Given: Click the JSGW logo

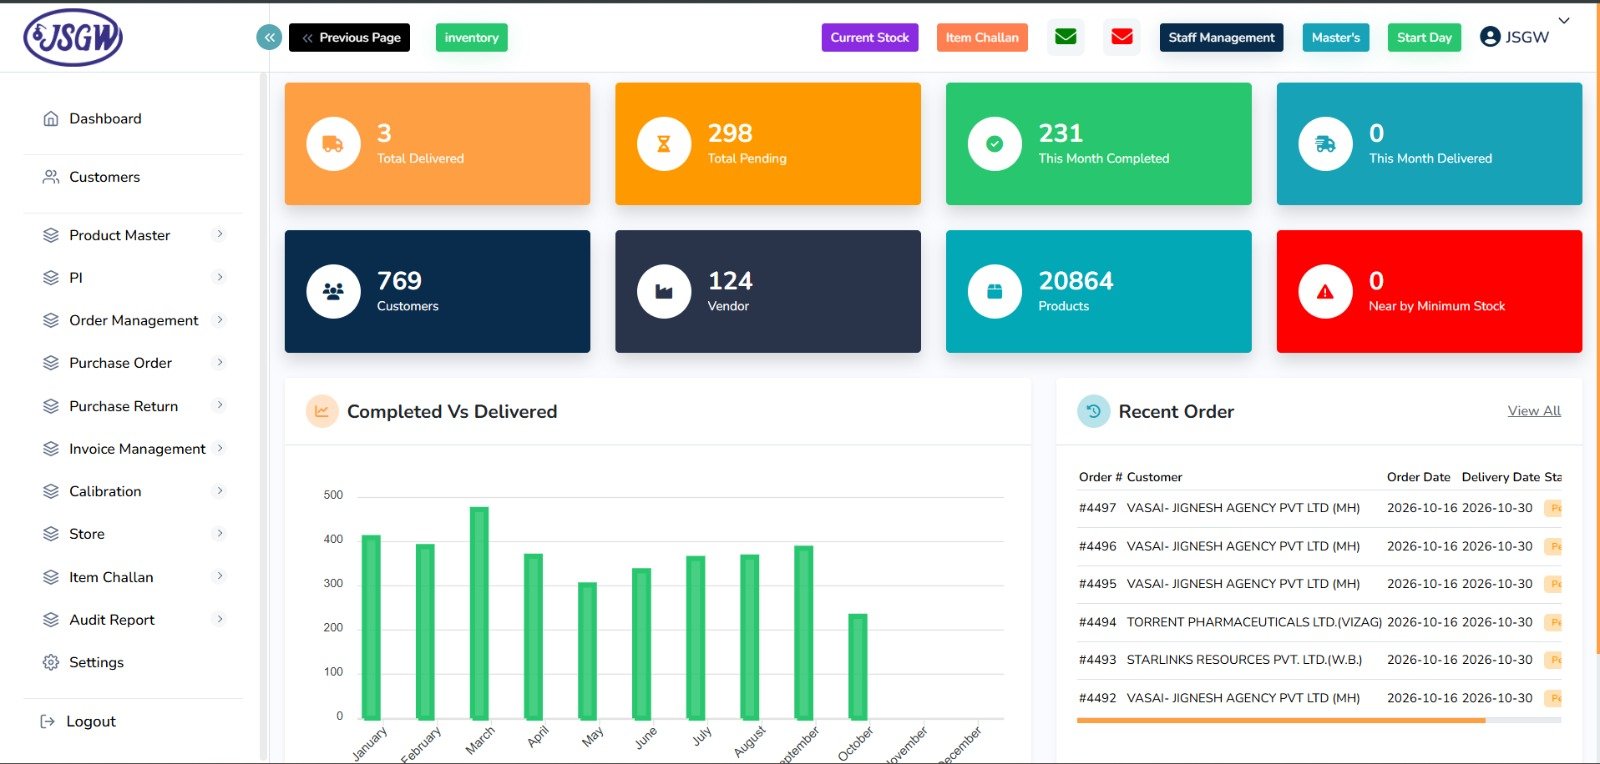Looking at the screenshot, I should click(73, 38).
